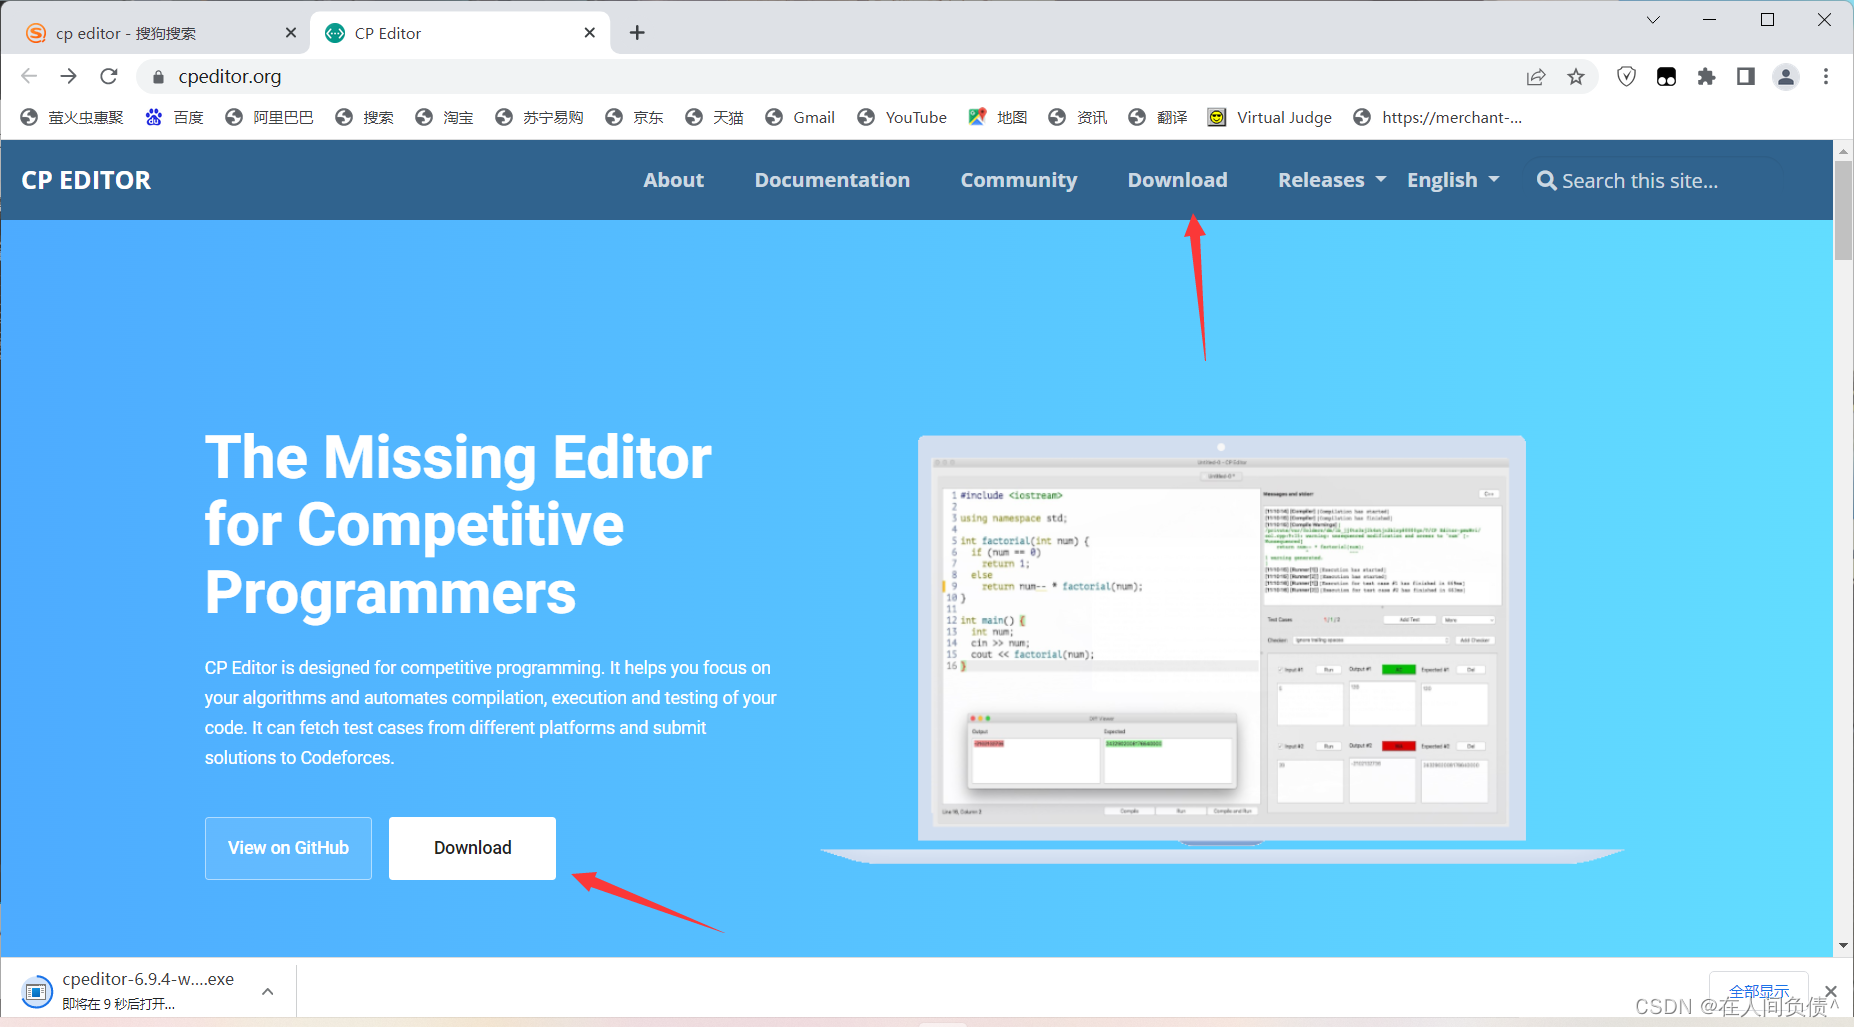Image resolution: width=1854 pixels, height=1027 pixels.
Task: Share this page via share icon
Action: click(x=1536, y=77)
